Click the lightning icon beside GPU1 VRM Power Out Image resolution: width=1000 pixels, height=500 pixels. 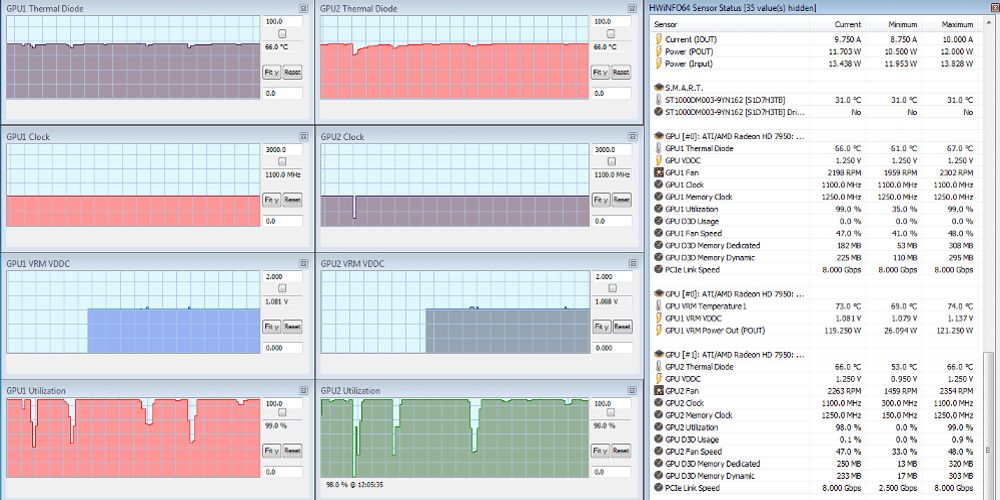[x=659, y=330]
